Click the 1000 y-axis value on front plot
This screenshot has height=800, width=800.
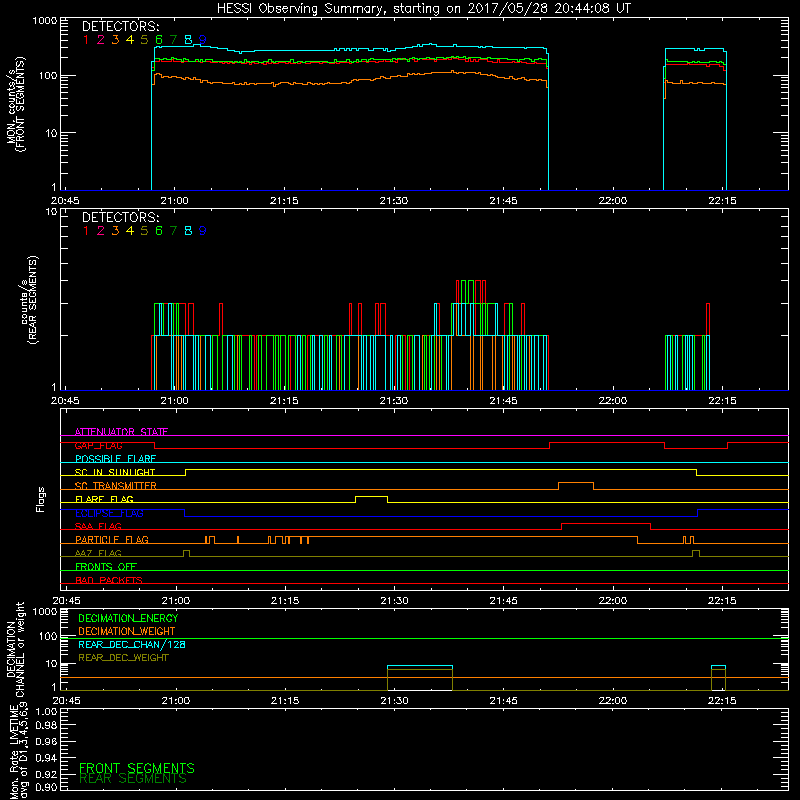point(45,21)
